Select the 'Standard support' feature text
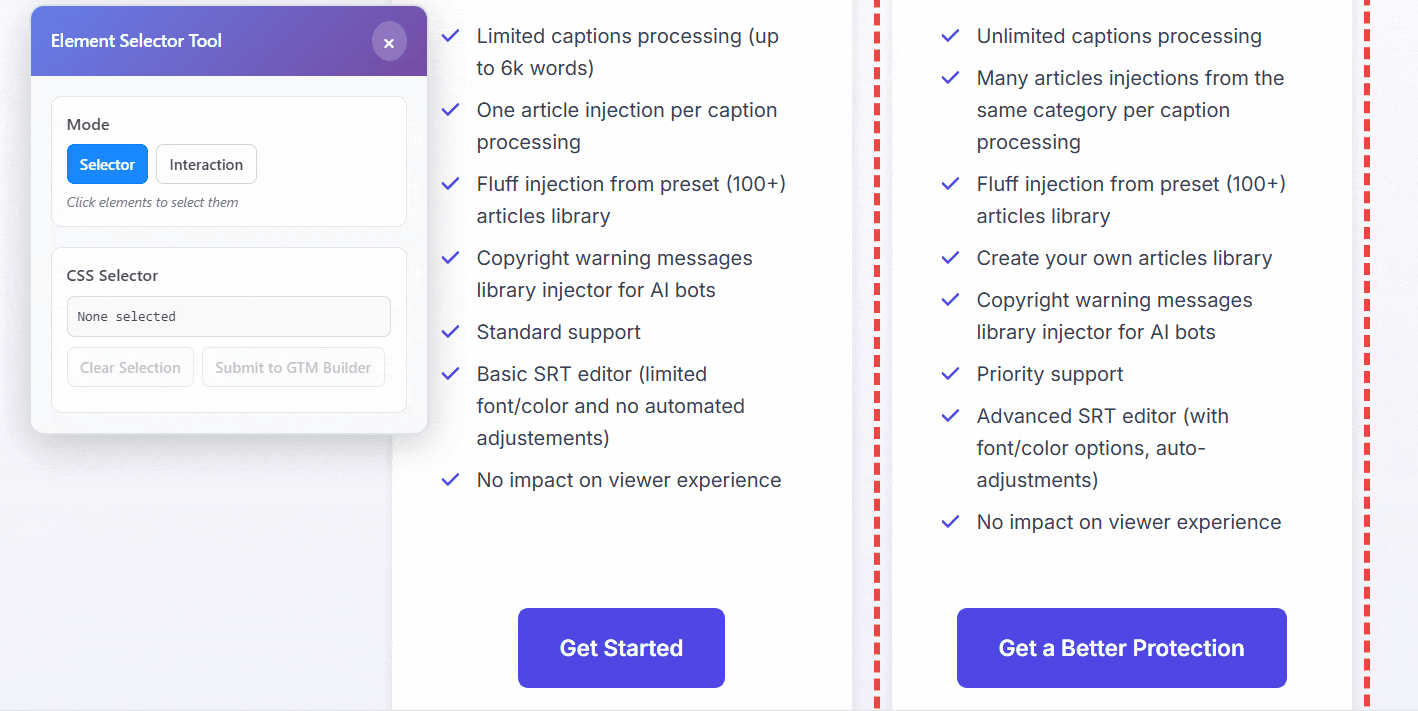This screenshot has height=711, width=1418. [x=558, y=331]
